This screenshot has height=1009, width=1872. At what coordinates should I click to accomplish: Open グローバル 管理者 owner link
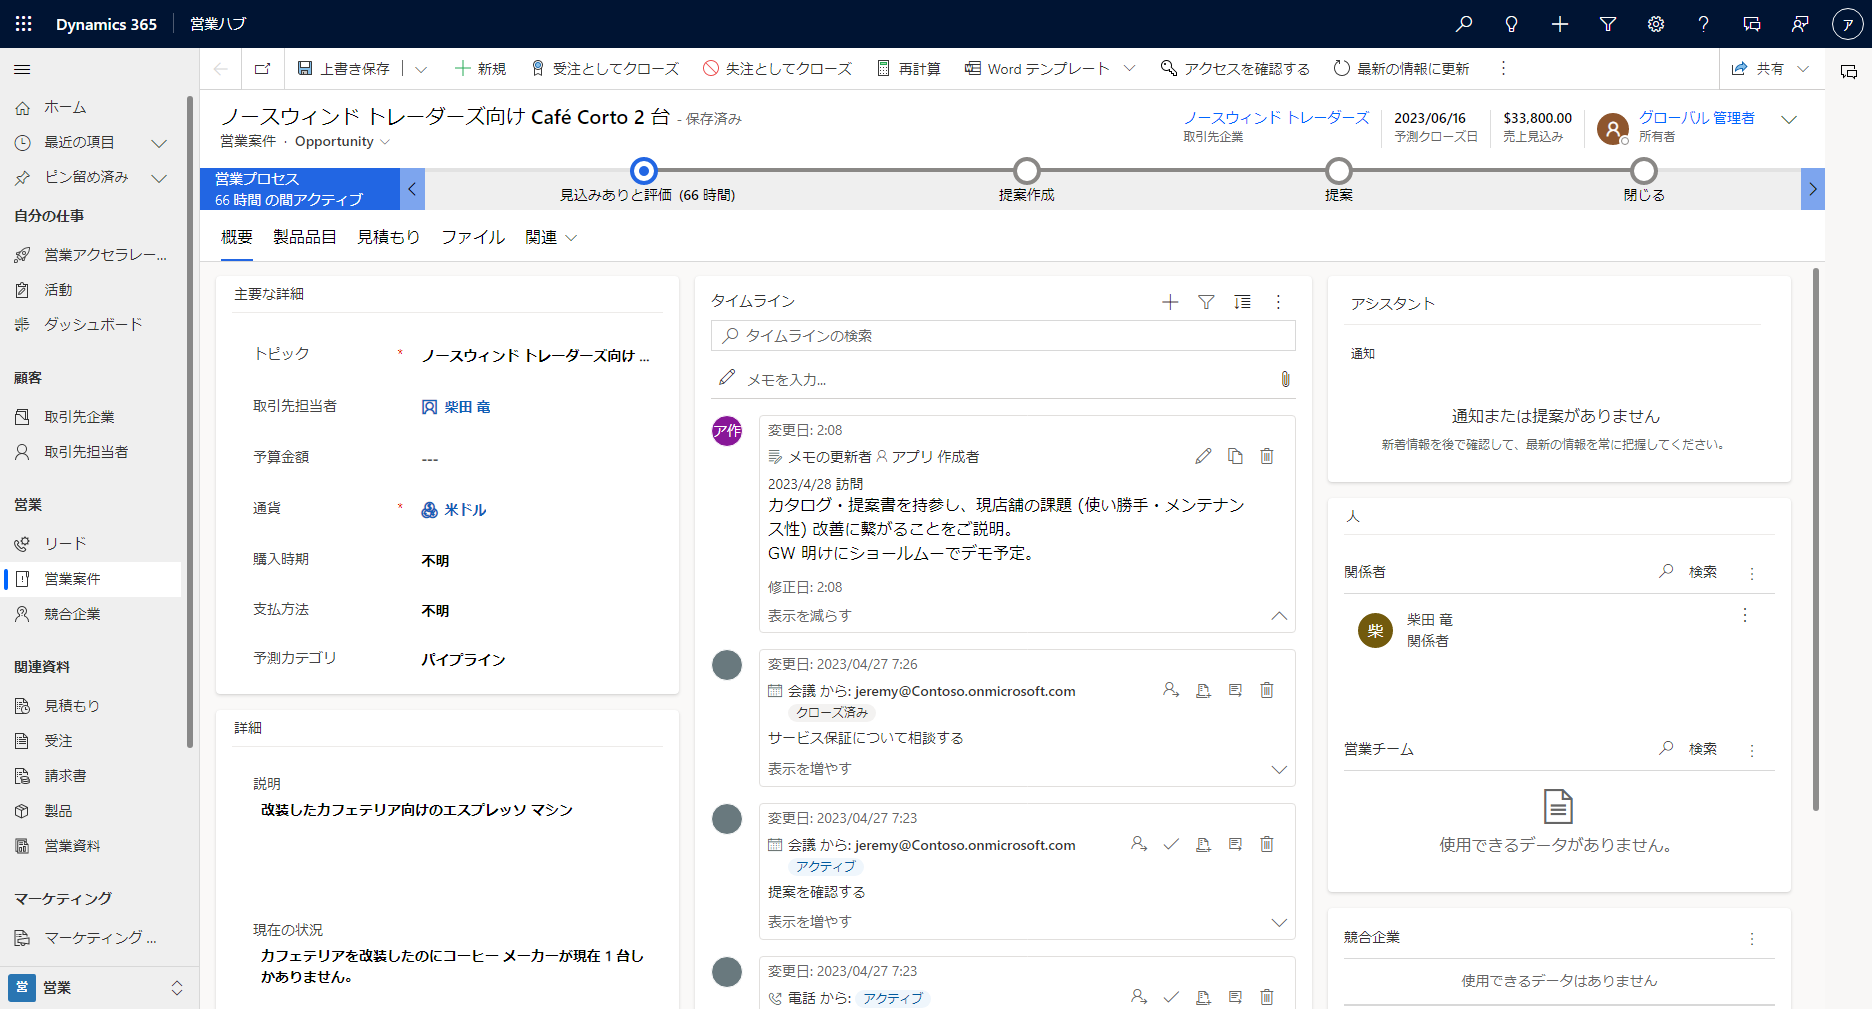pos(1696,118)
